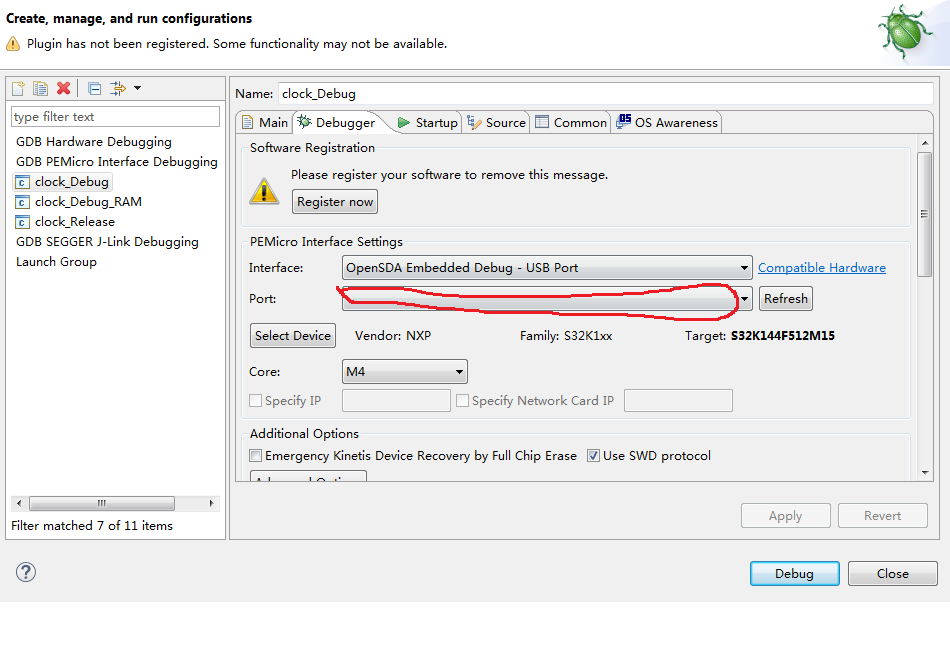Click the new launch configuration icon
The width and height of the screenshot is (950, 663).
(18, 88)
